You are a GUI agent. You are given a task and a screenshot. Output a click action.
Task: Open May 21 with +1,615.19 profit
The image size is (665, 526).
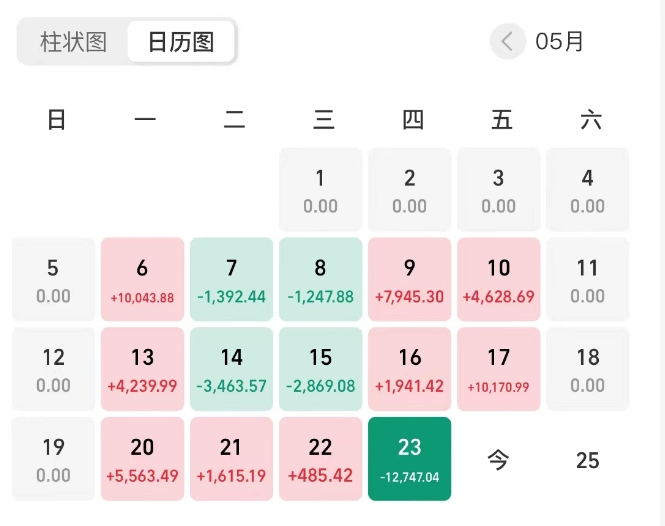click(231, 459)
